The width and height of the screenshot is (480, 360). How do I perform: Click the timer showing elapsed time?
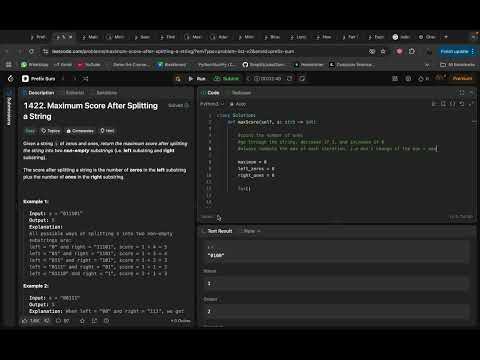coord(268,79)
